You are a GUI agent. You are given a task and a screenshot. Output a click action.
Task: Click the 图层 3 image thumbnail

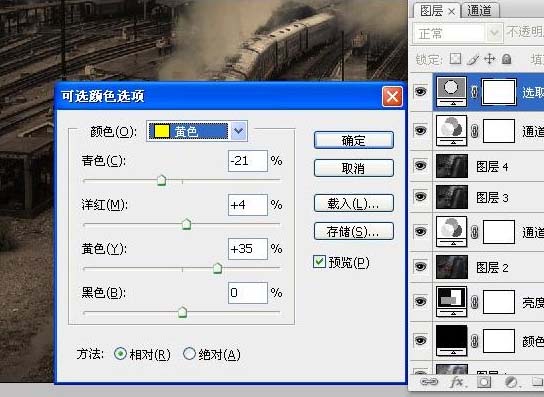452,197
